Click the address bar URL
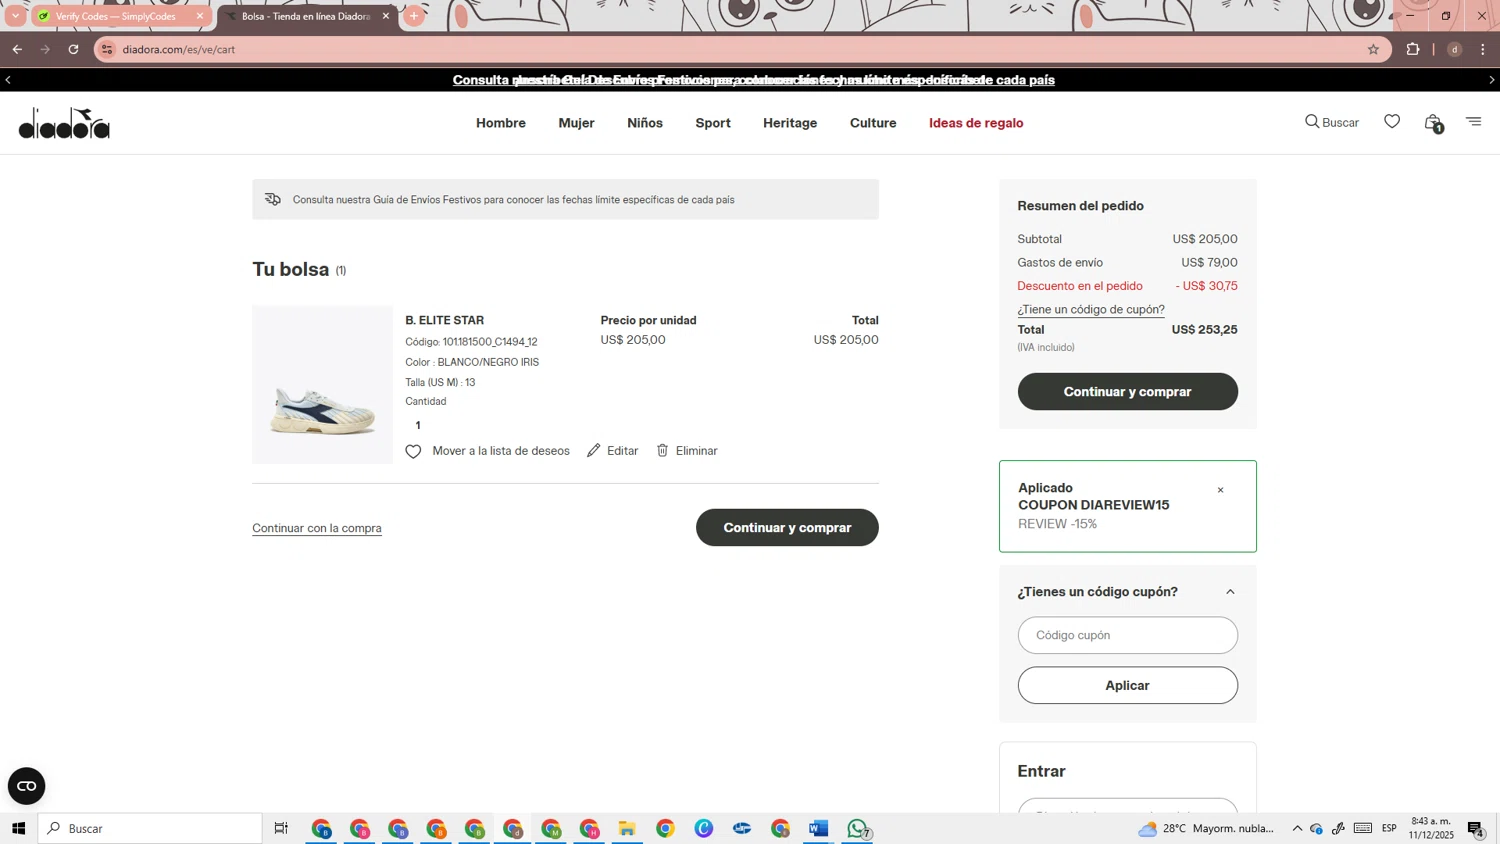The image size is (1500, 844). (x=179, y=49)
